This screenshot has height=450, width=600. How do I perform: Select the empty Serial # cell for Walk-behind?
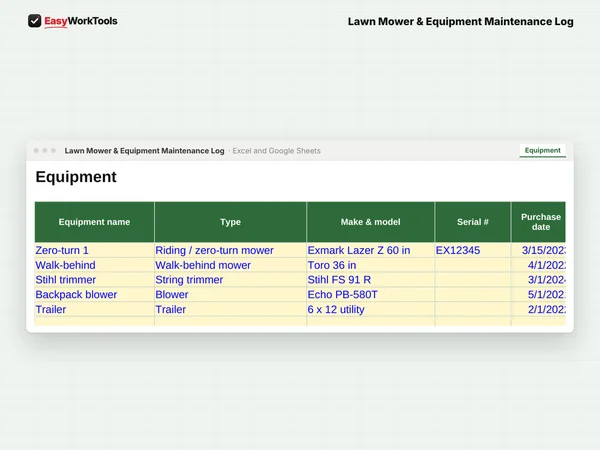point(473,265)
